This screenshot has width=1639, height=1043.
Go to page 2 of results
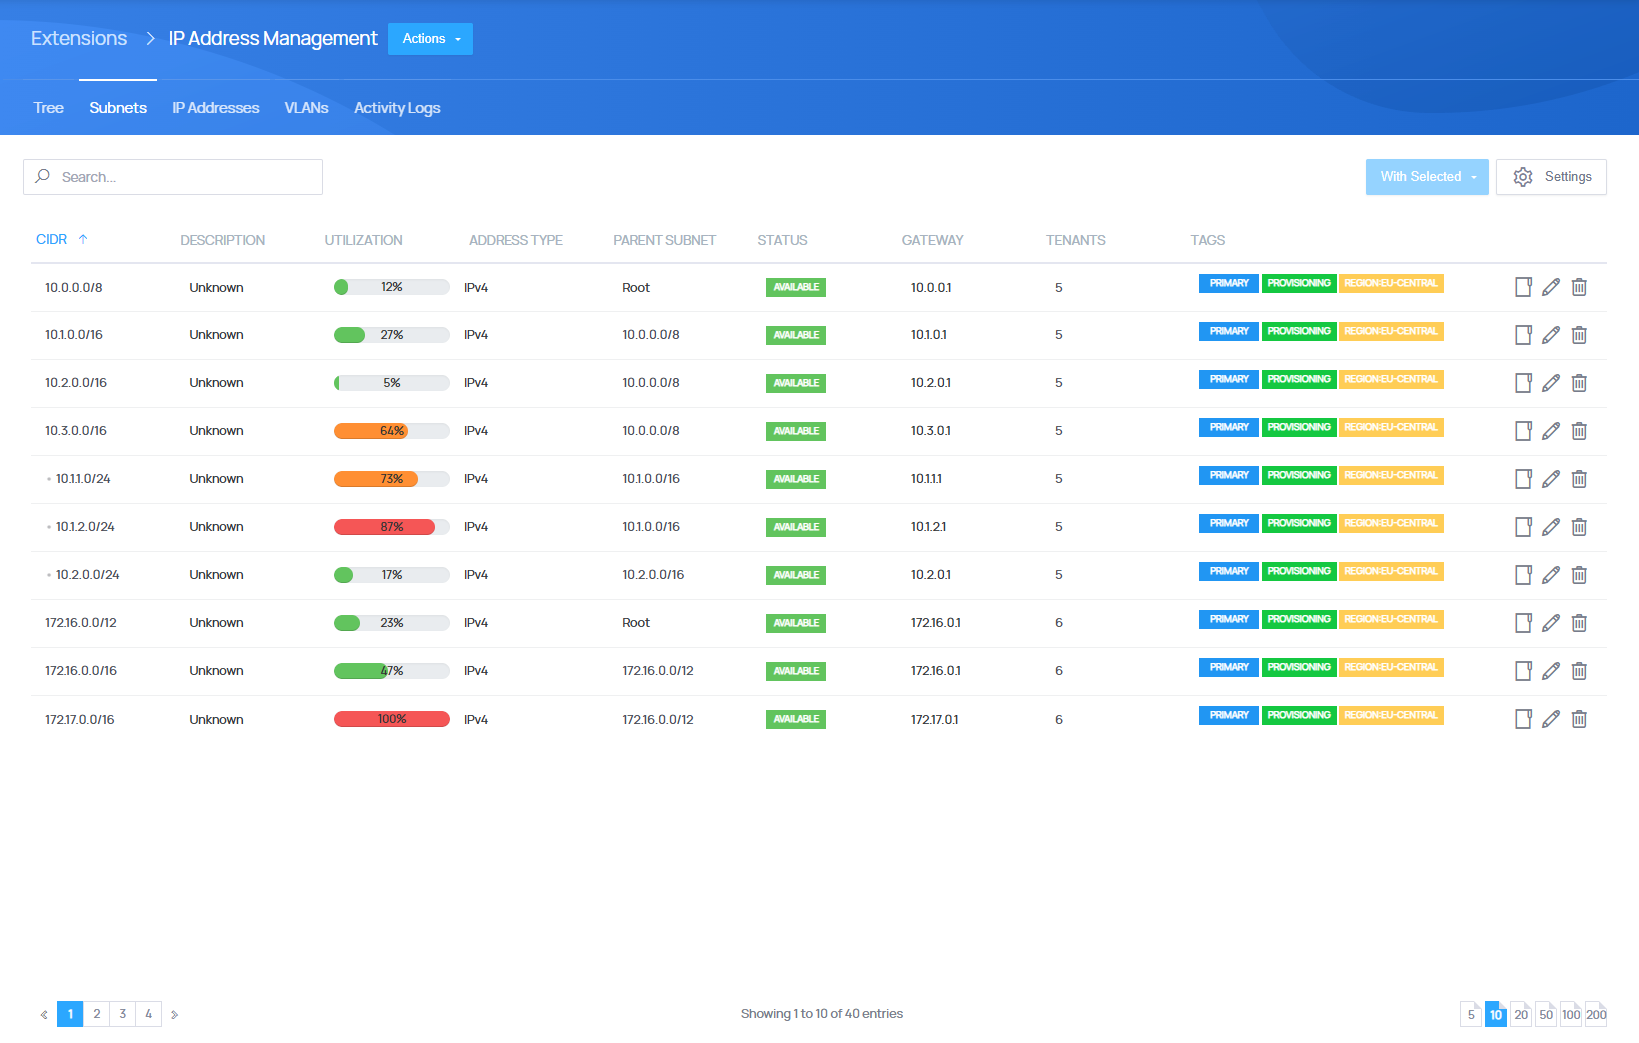click(97, 1014)
